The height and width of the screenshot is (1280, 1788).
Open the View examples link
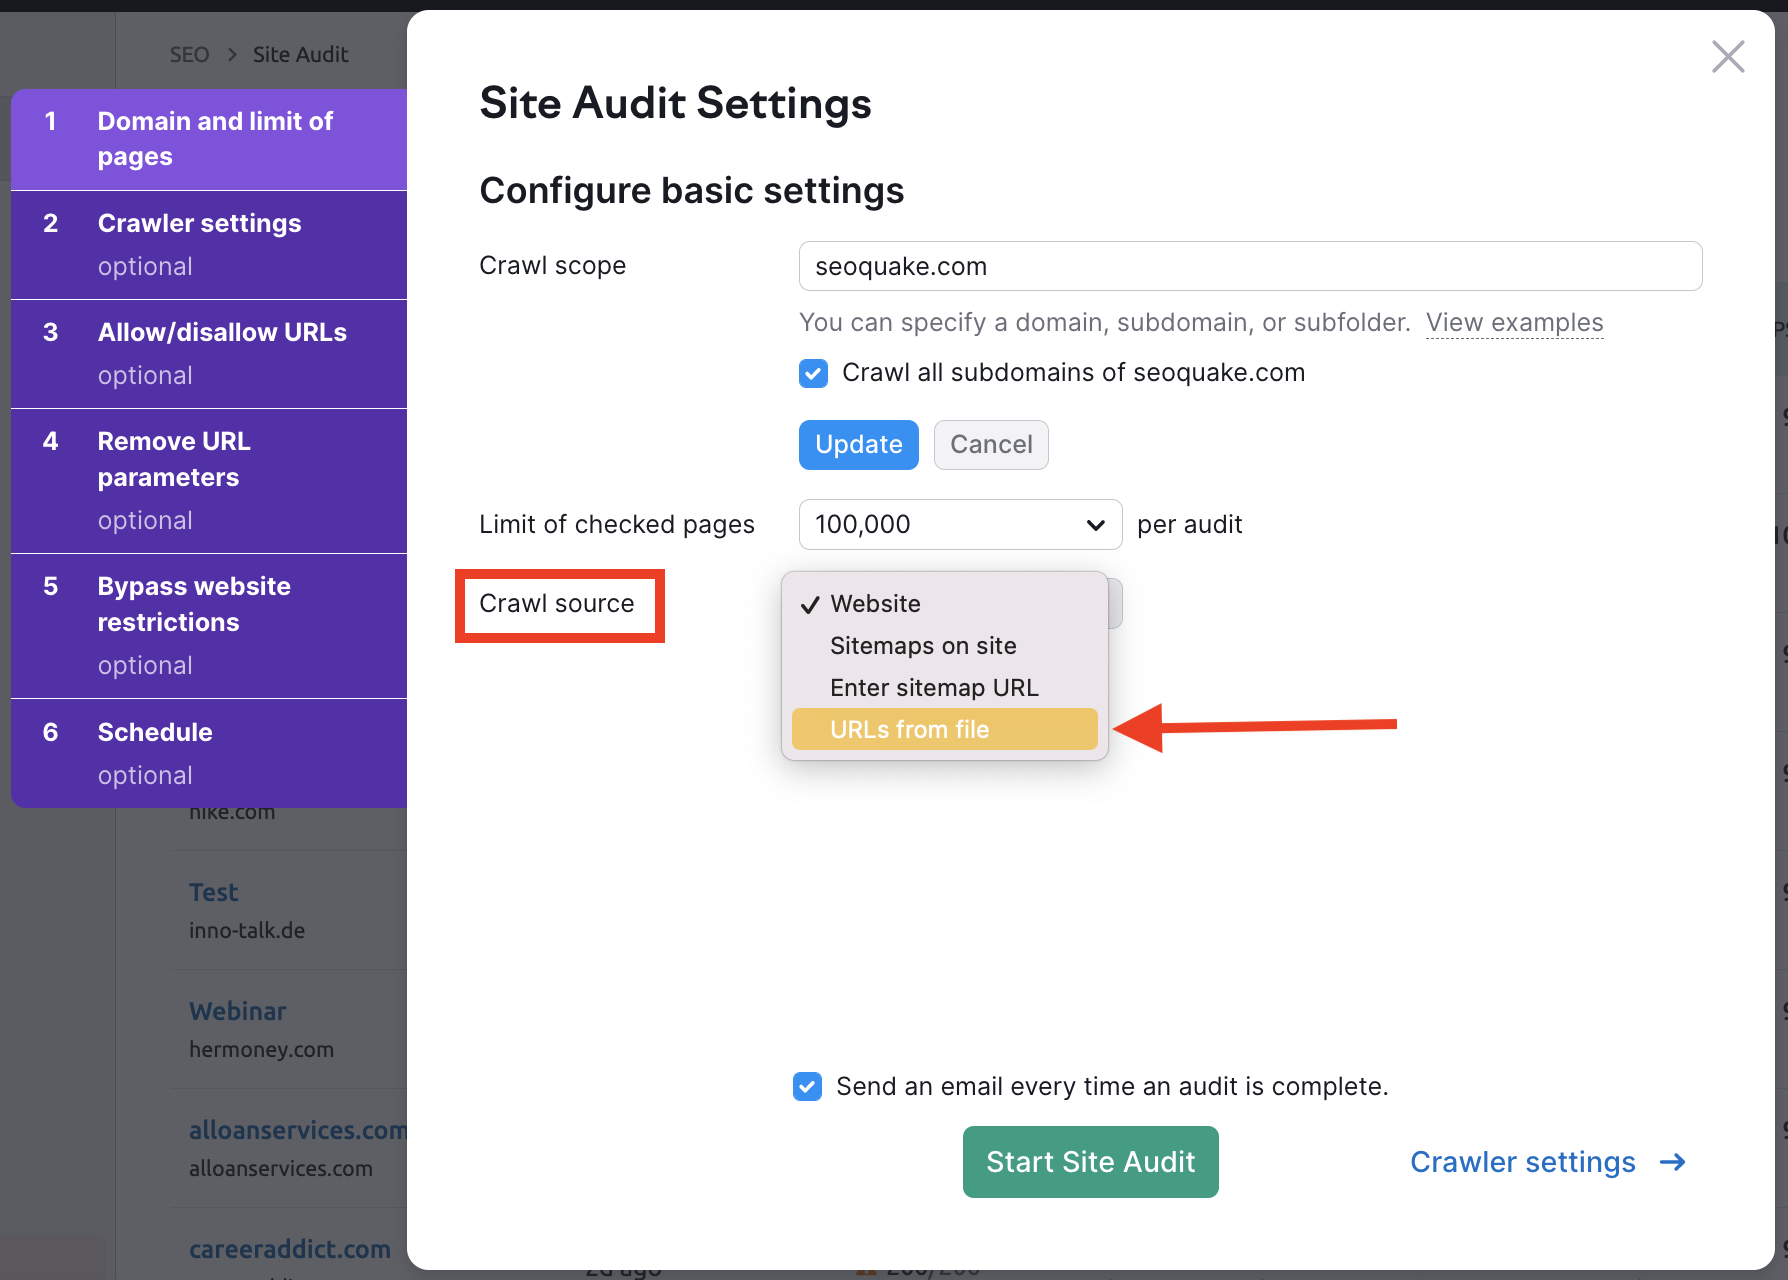[1514, 322]
